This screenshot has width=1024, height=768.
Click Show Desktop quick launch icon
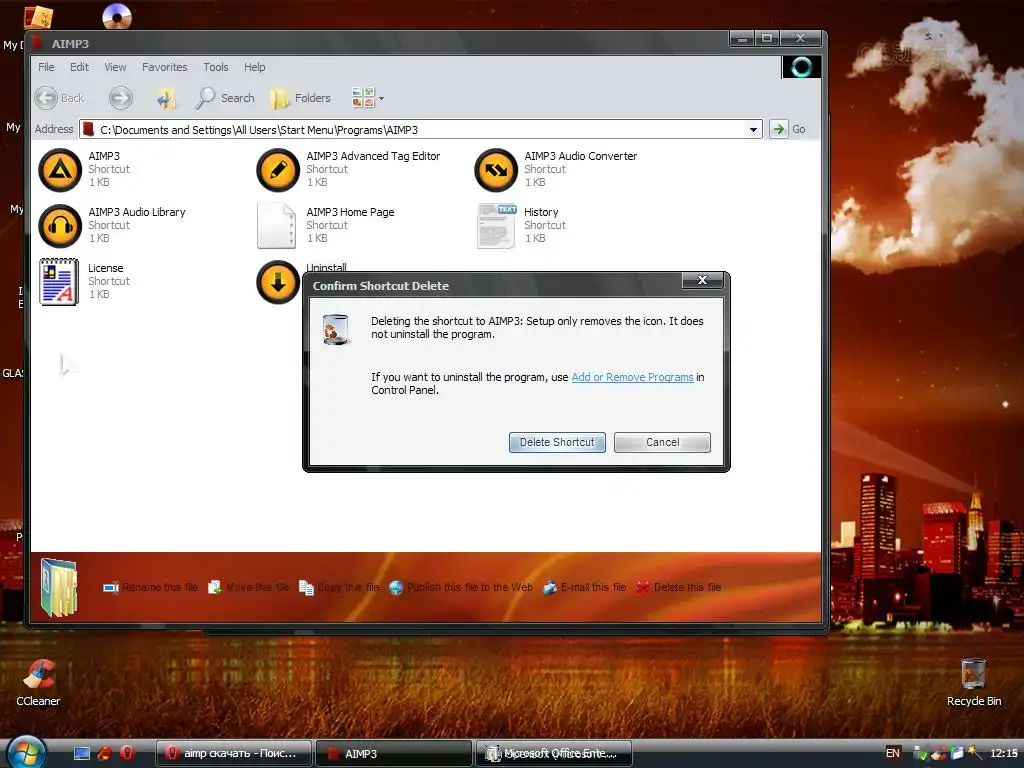(x=82, y=753)
